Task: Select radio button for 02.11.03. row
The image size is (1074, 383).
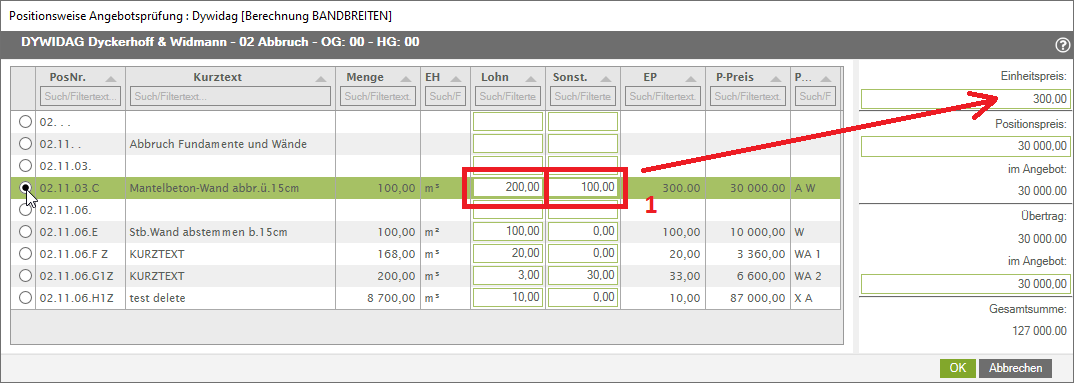Action: 25,166
